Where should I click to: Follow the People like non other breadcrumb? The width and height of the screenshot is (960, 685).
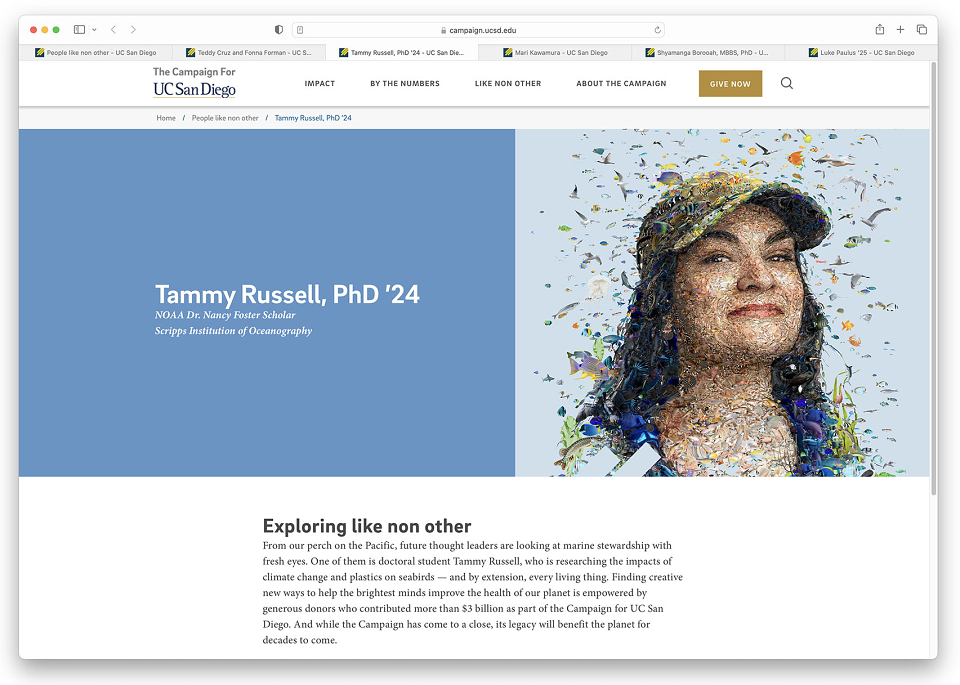(x=225, y=118)
